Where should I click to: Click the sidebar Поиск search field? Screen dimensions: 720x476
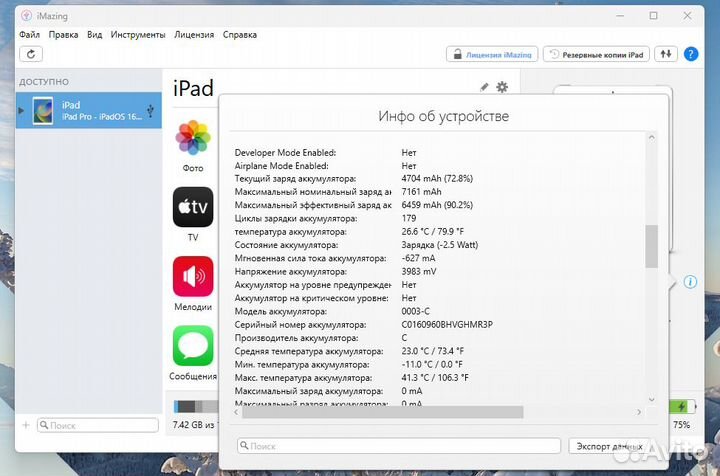[x=98, y=425]
